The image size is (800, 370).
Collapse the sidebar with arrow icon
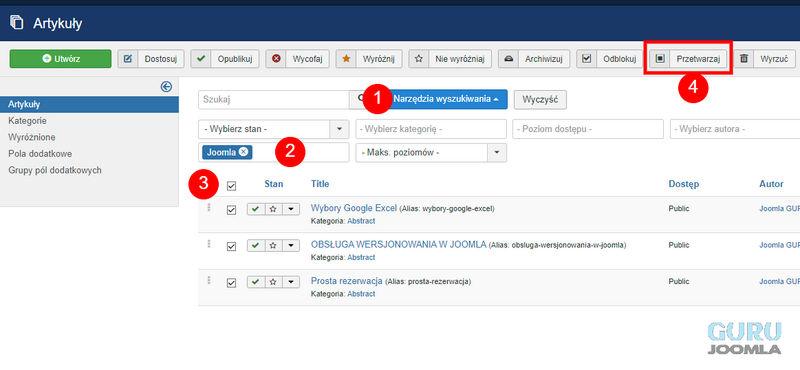(166, 87)
